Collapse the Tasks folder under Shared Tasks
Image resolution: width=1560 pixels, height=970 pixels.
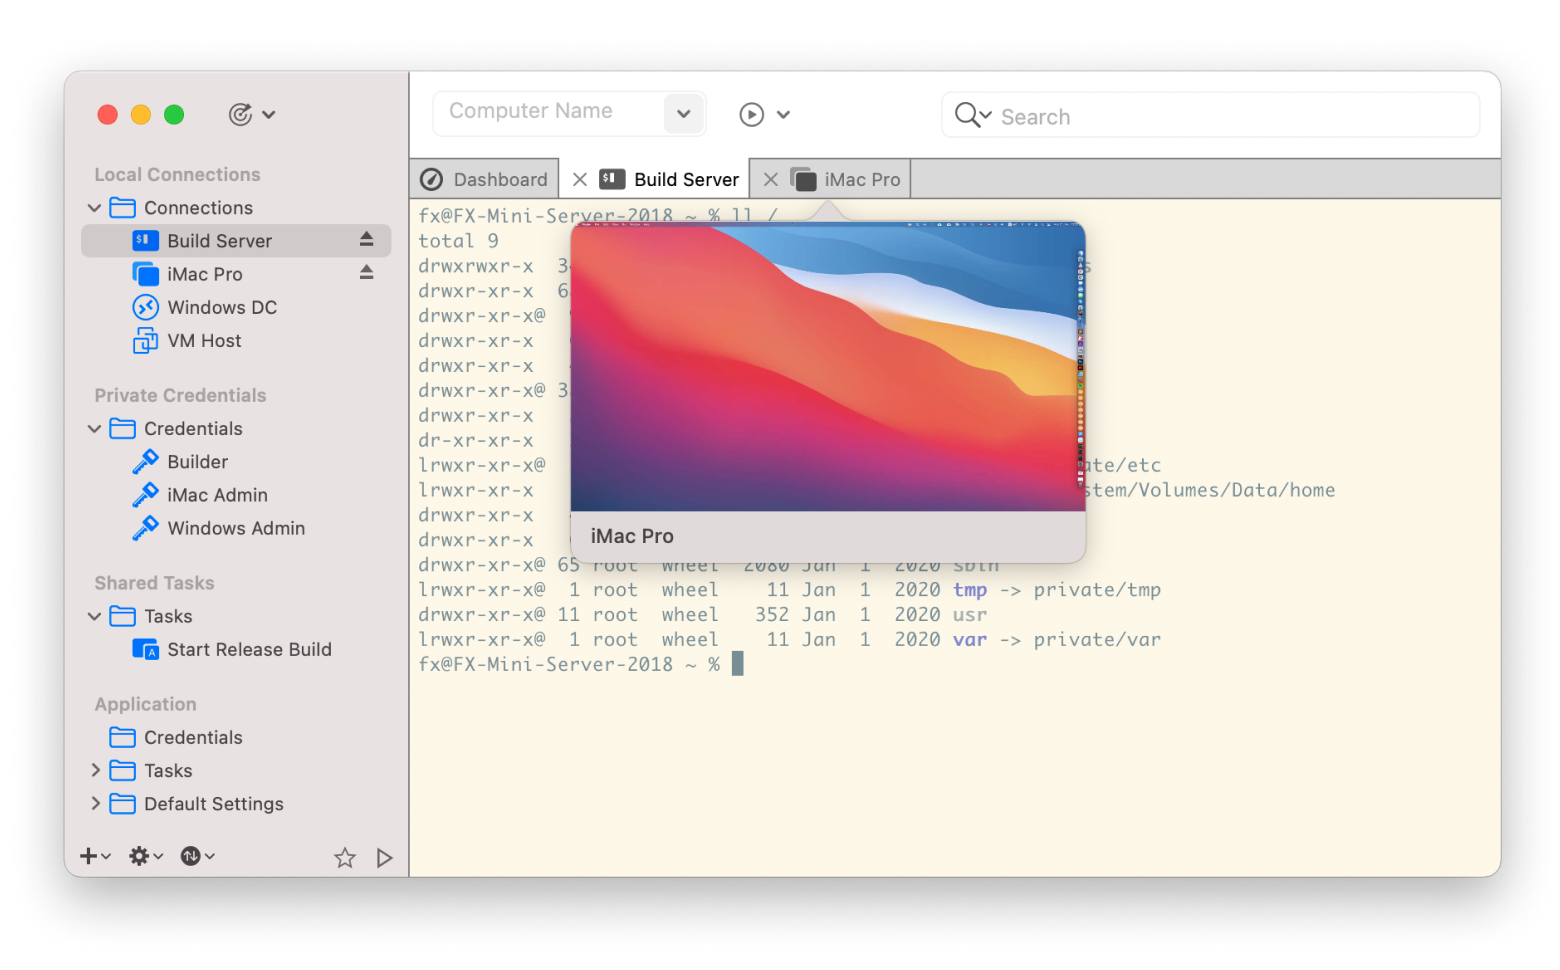click(95, 617)
